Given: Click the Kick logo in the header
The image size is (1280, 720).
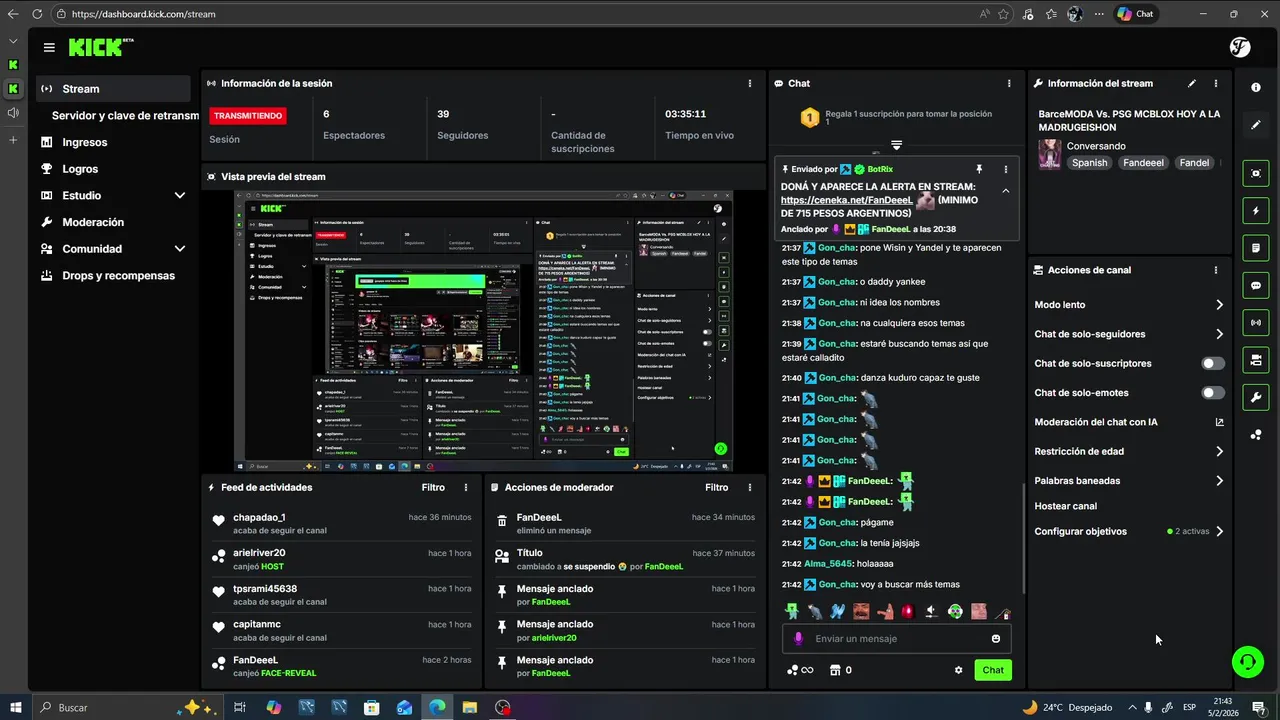Looking at the screenshot, I should point(97,47).
